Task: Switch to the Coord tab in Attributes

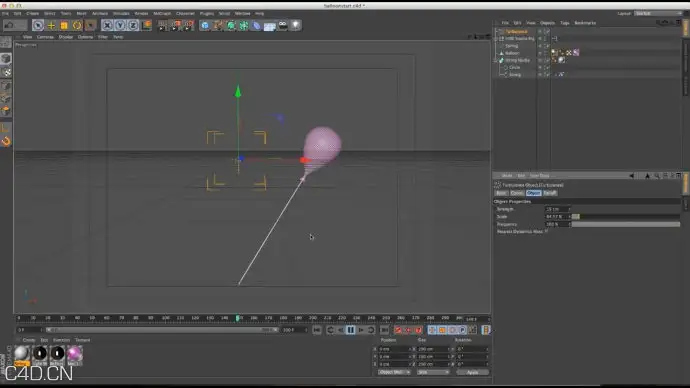Action: point(517,193)
